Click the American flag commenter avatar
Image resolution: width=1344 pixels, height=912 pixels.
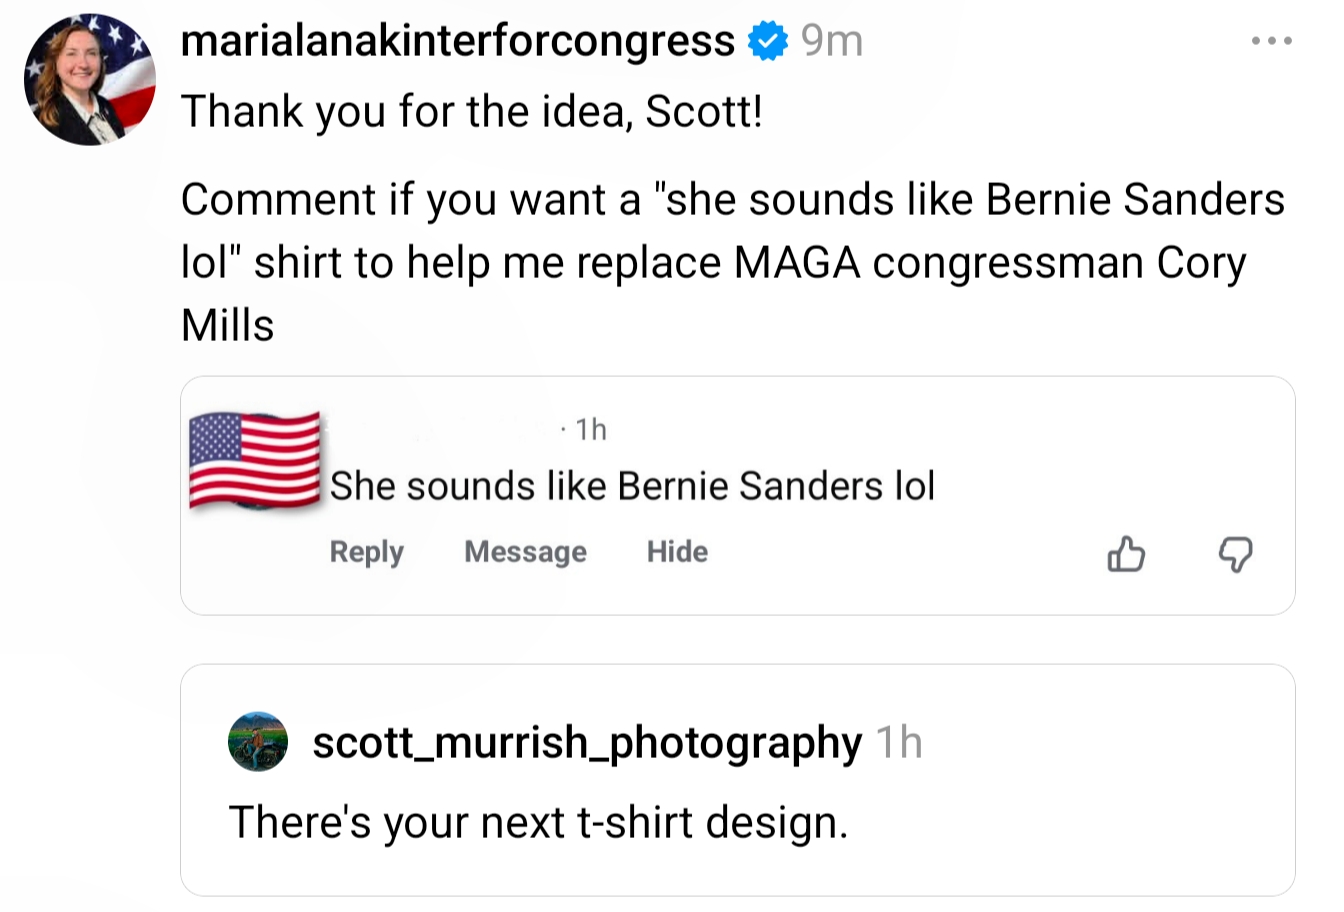pyautogui.click(x=255, y=460)
